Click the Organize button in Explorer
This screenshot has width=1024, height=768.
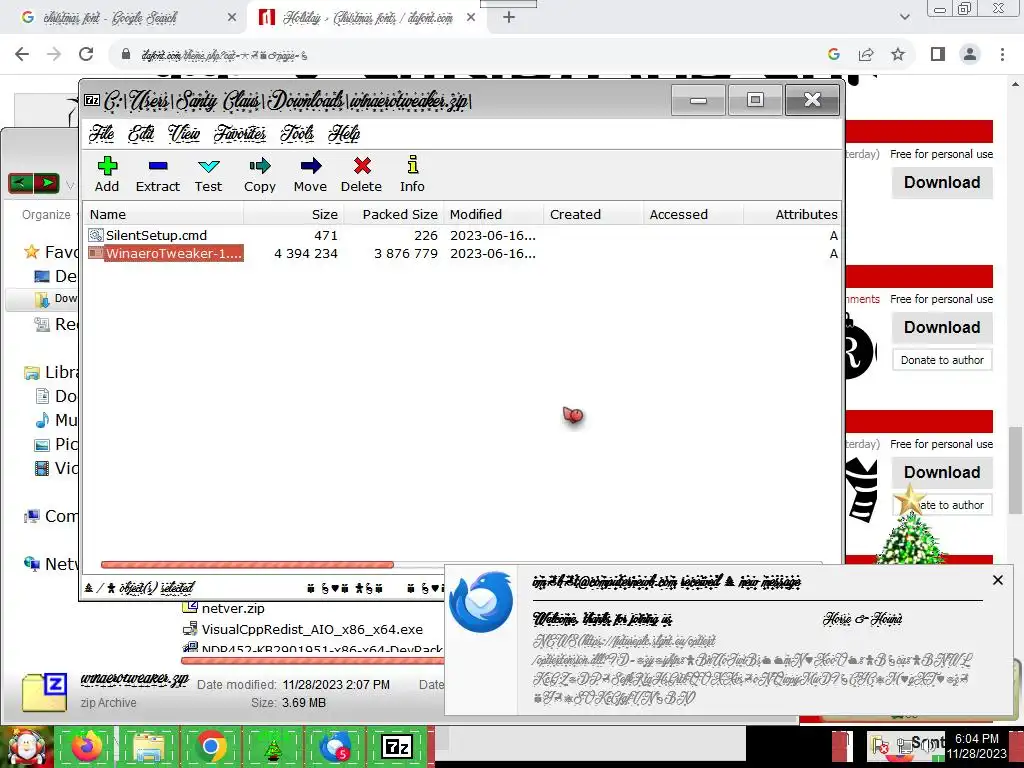point(46,215)
